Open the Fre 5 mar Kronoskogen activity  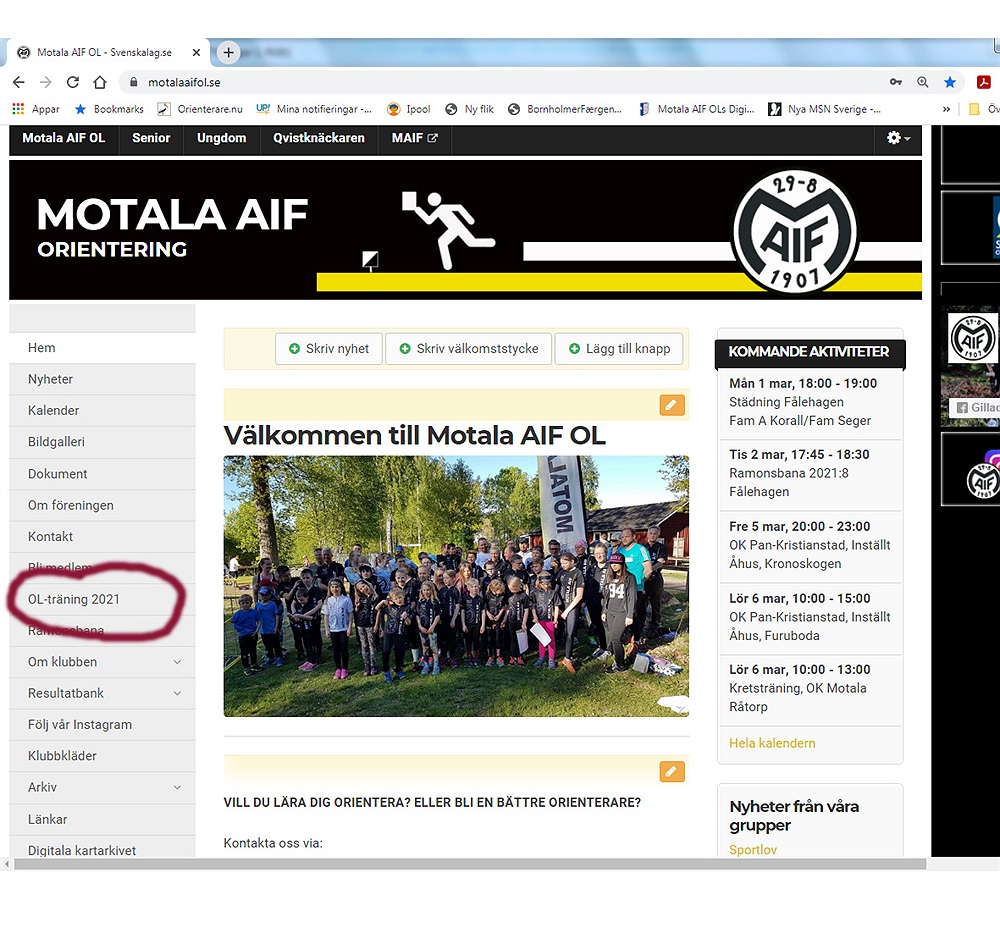coord(810,545)
